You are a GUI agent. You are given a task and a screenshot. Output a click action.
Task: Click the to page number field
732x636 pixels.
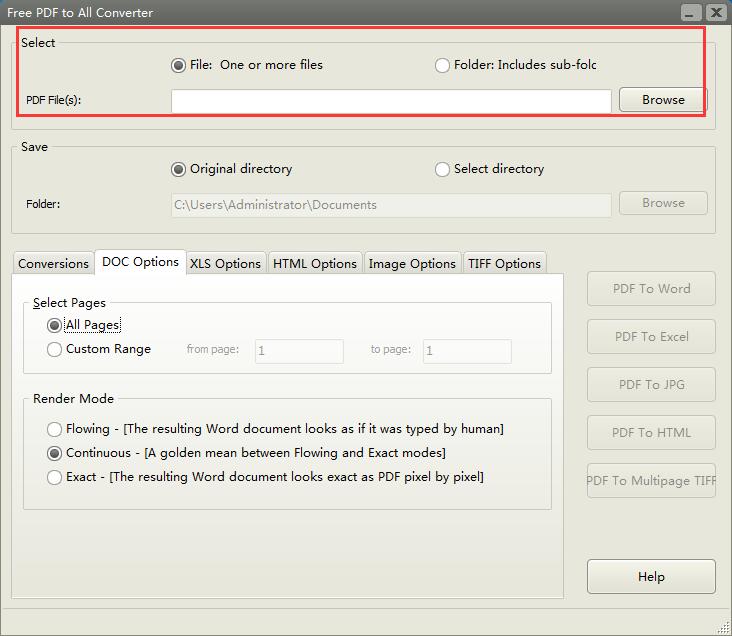(467, 351)
